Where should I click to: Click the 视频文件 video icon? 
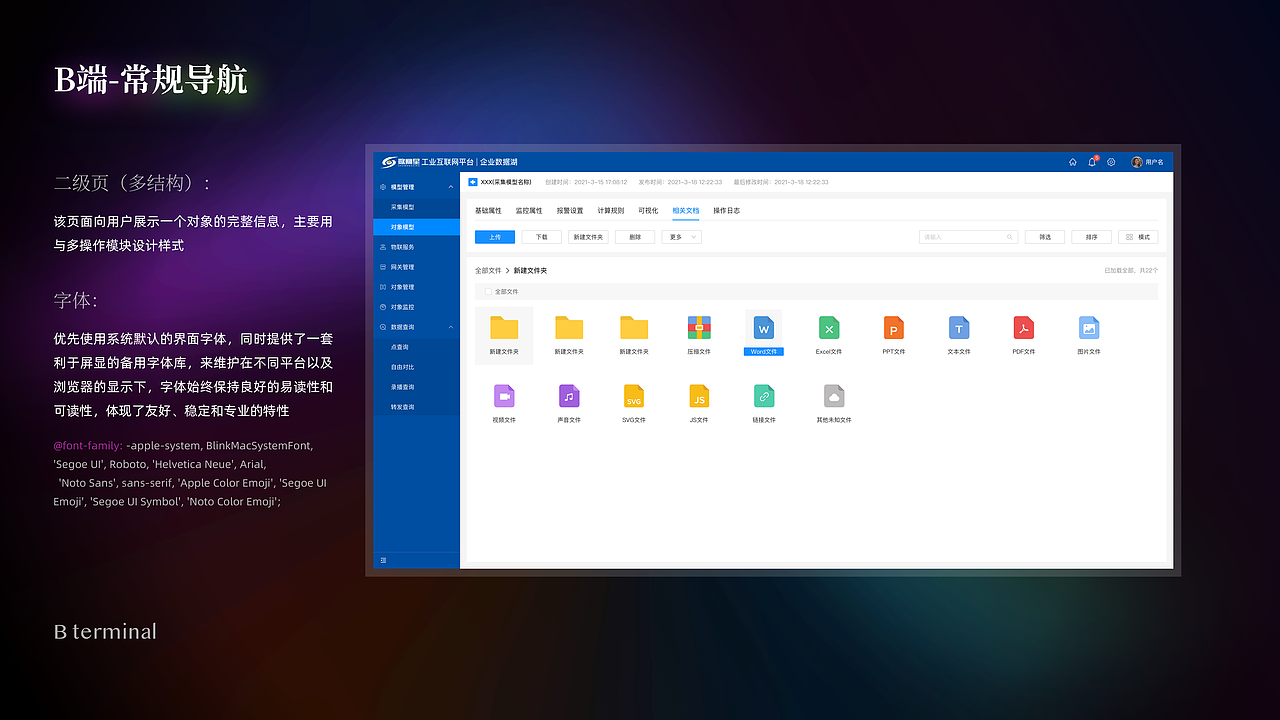504,397
